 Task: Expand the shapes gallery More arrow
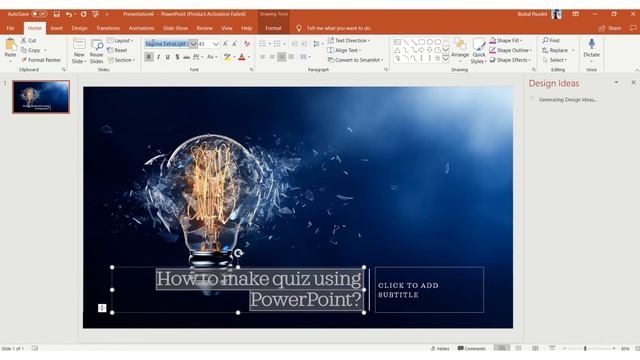[446, 59]
